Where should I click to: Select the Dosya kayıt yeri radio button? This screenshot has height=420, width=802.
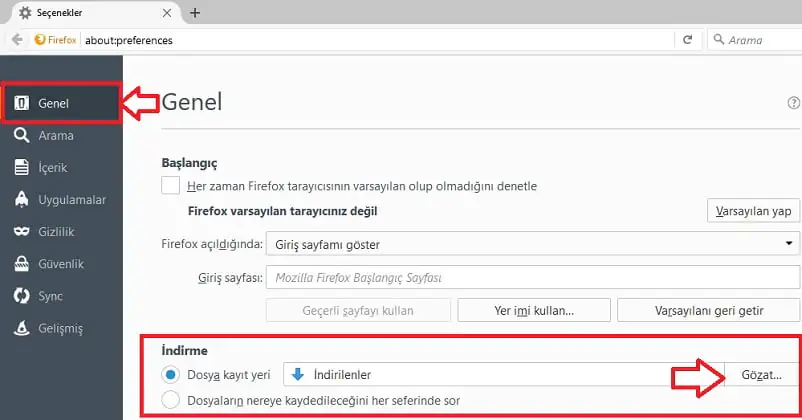click(170, 375)
